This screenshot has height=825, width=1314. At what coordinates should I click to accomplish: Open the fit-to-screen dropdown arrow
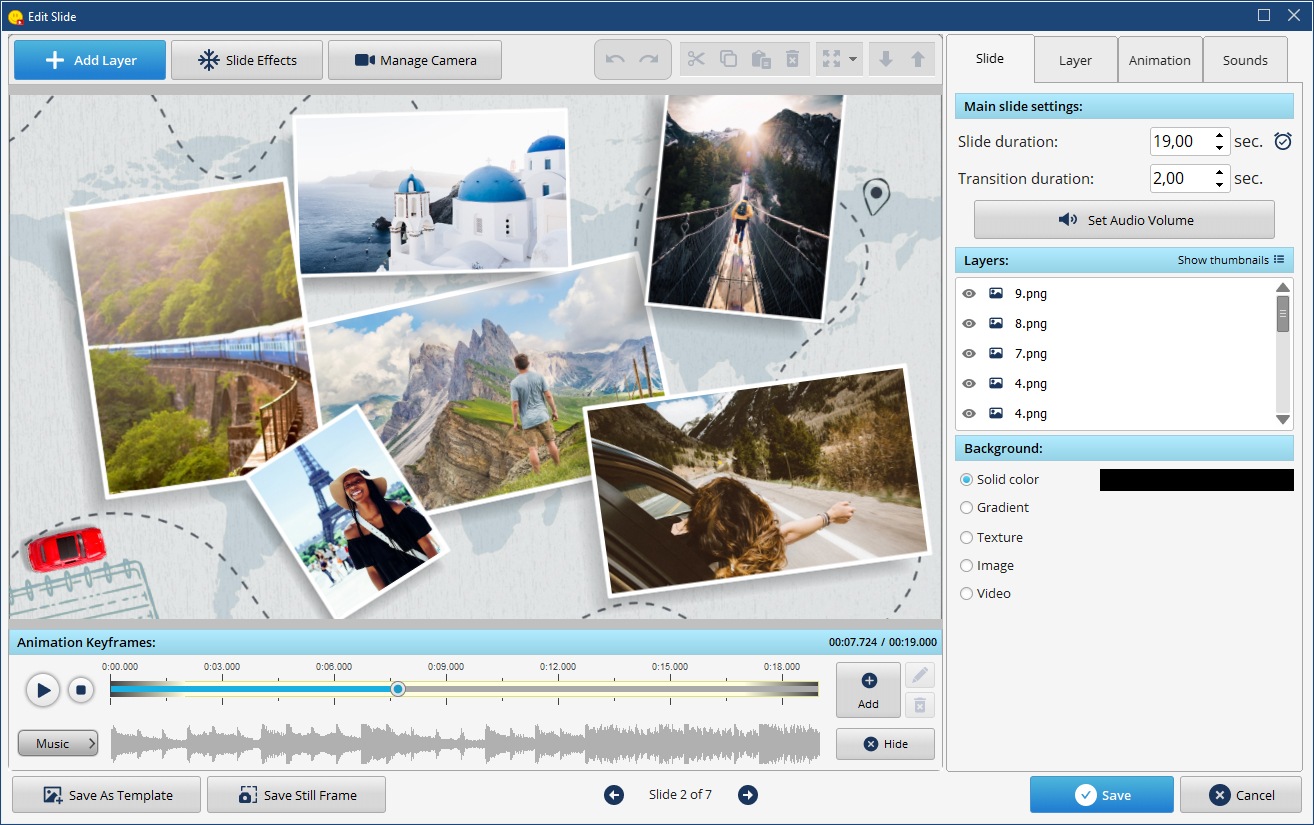click(853, 60)
